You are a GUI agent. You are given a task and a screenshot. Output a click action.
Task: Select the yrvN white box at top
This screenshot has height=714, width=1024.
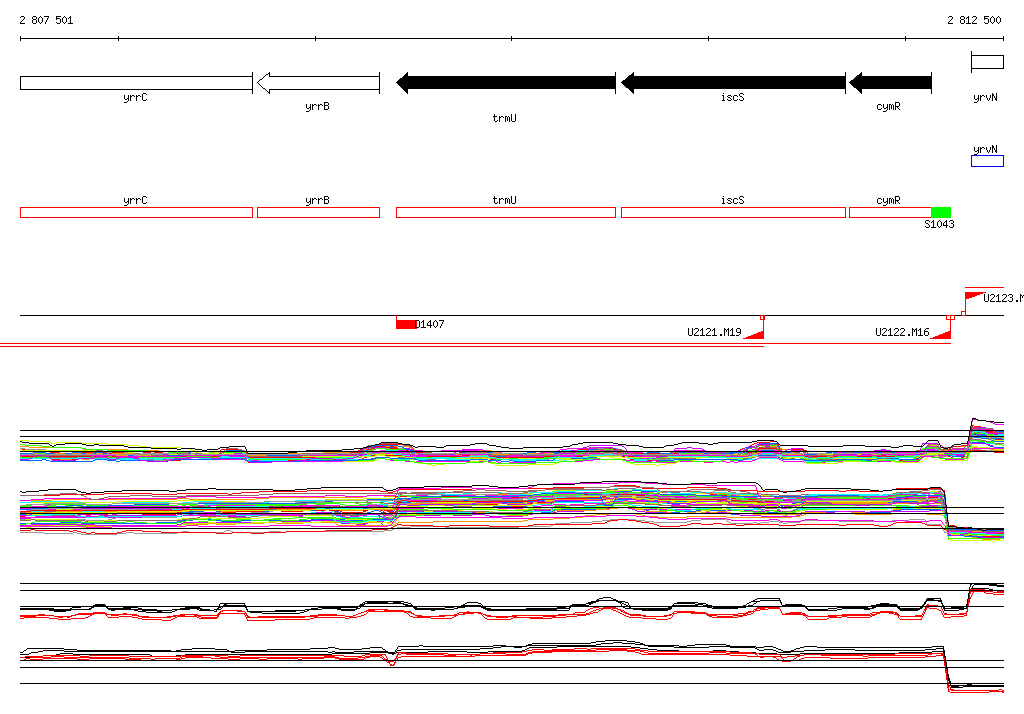(987, 62)
